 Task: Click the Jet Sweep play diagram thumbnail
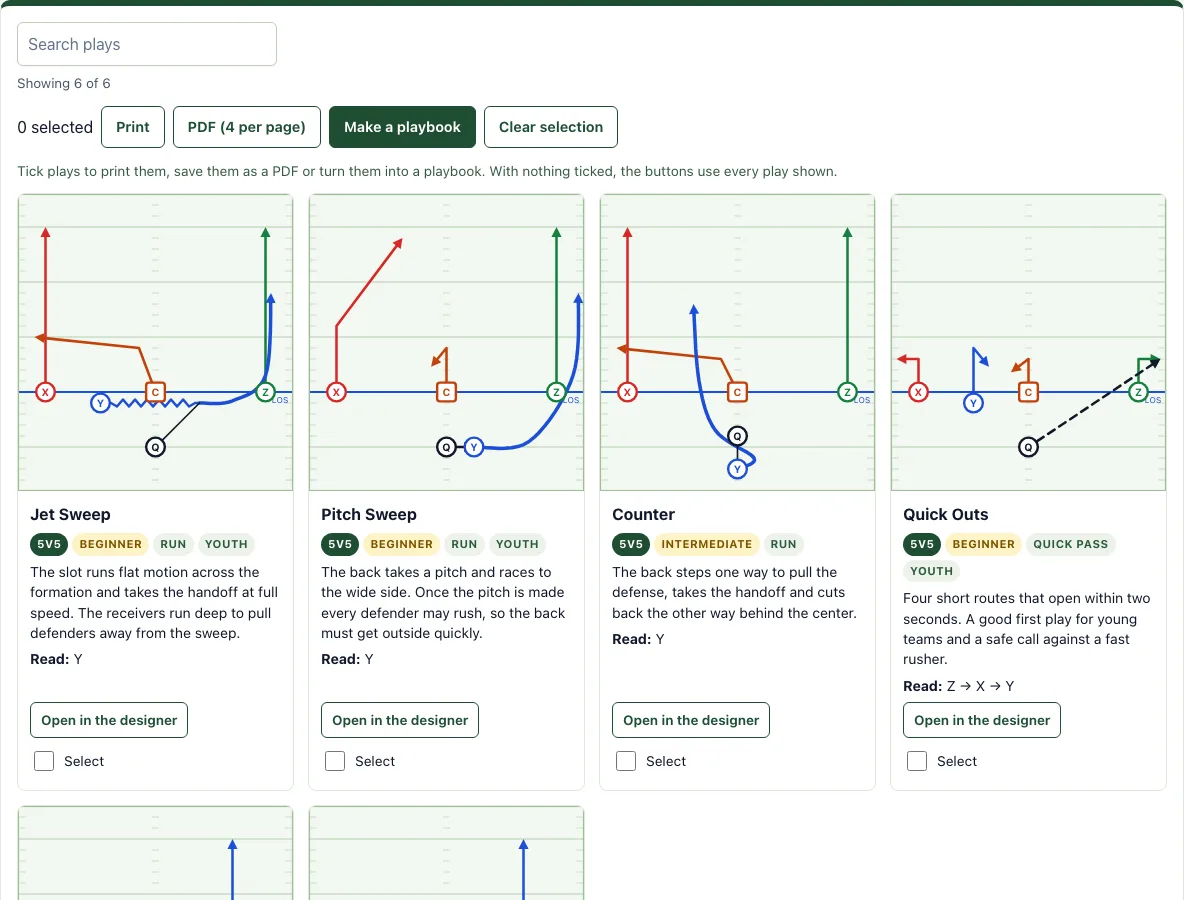[x=156, y=343]
